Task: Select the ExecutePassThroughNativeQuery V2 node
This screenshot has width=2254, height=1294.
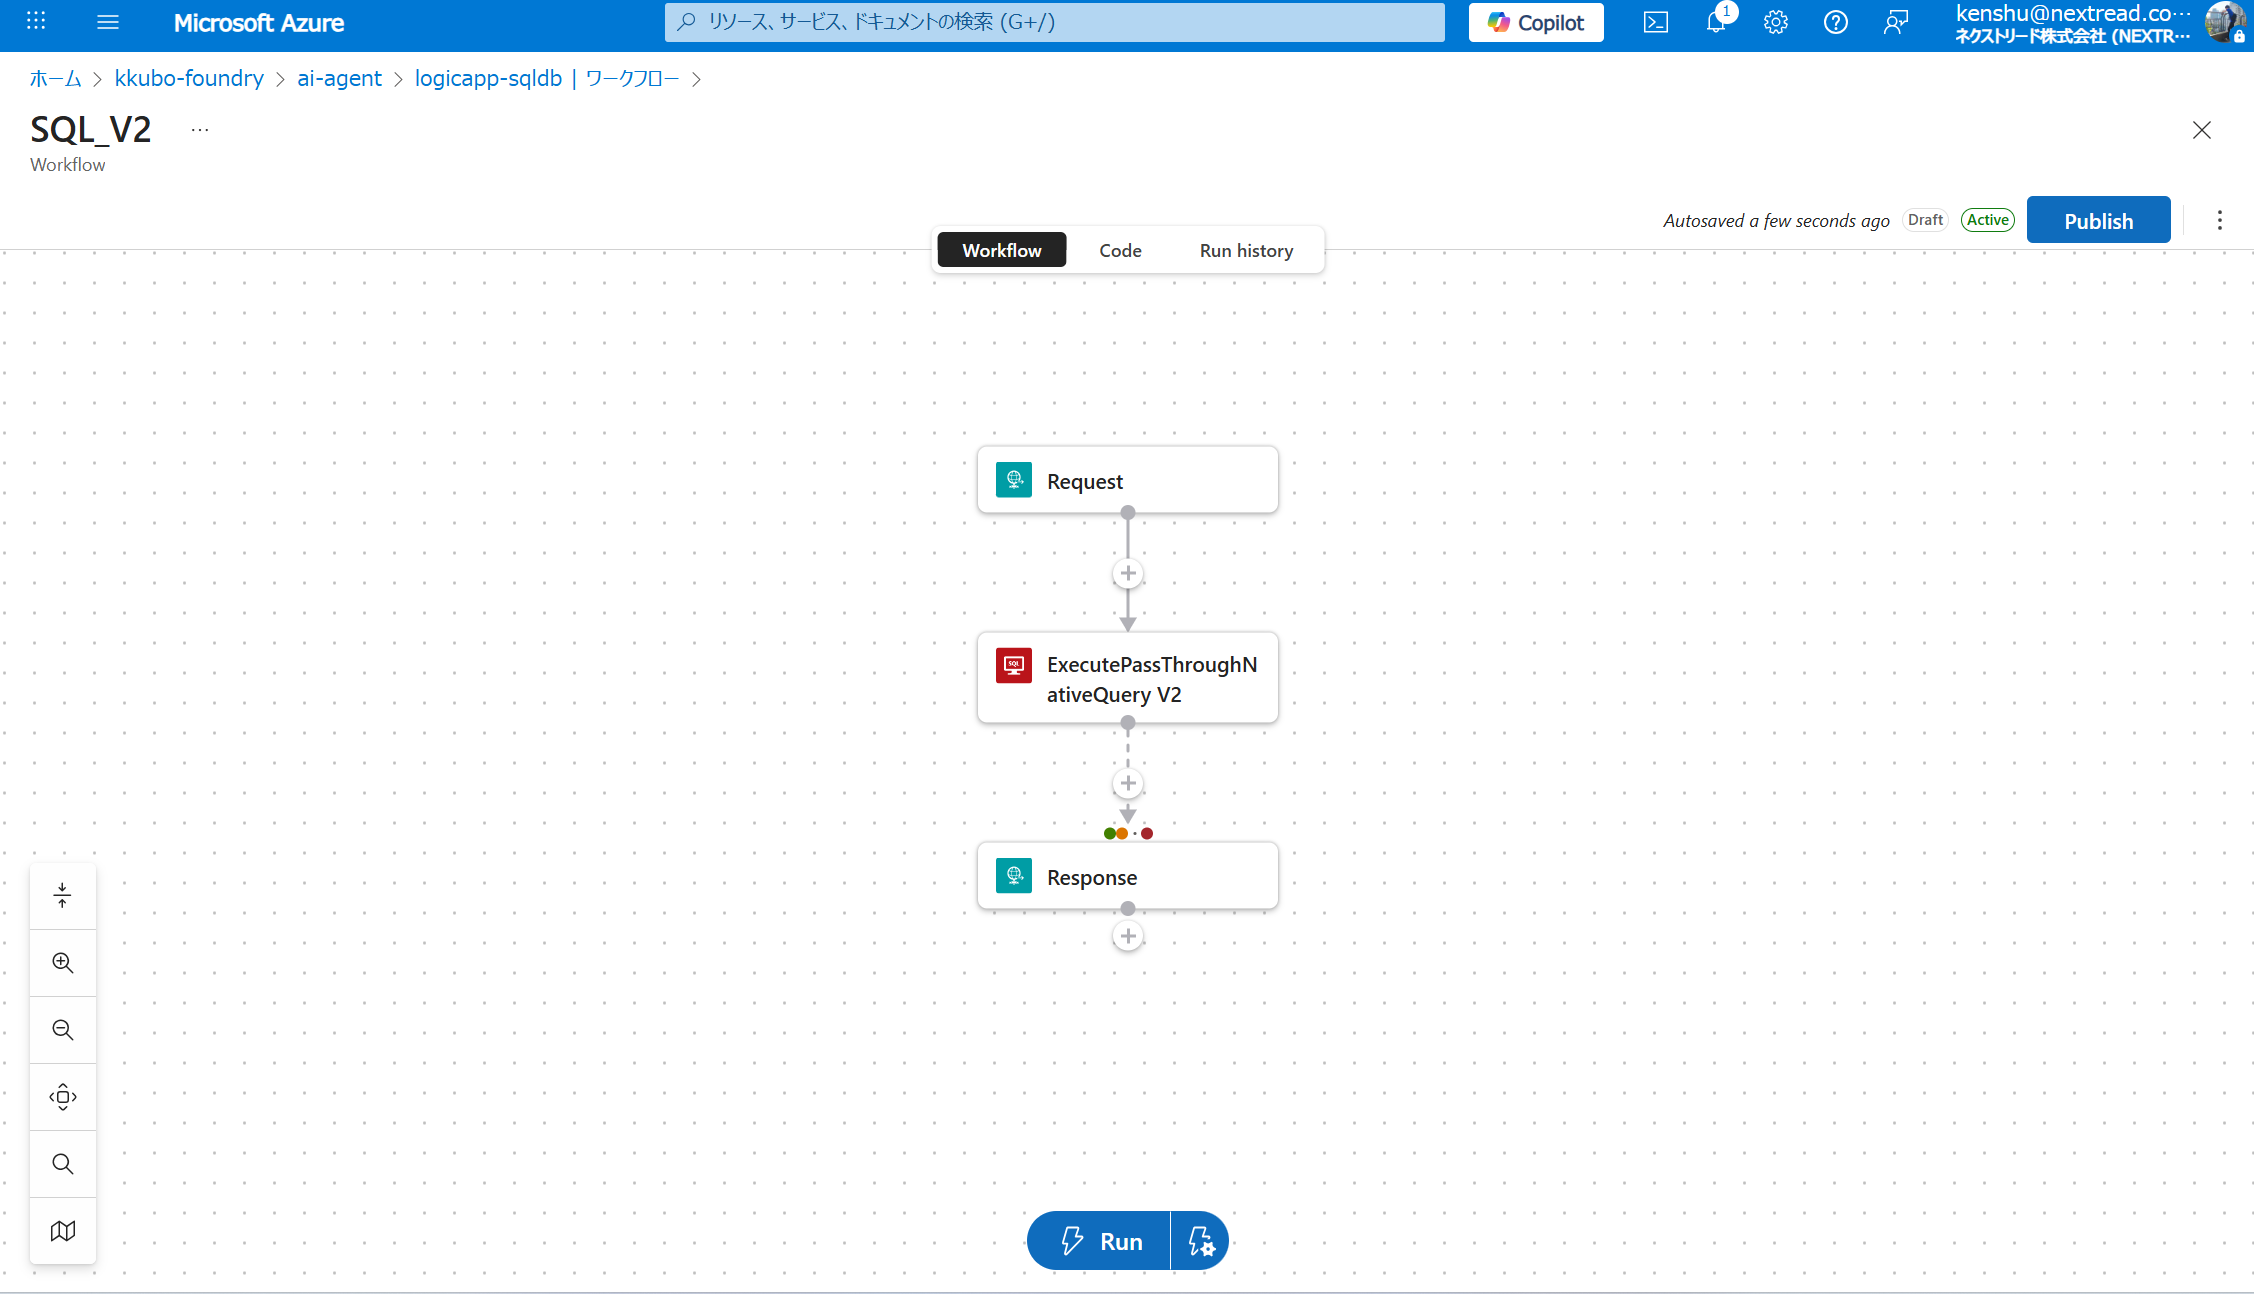Action: point(1128,679)
